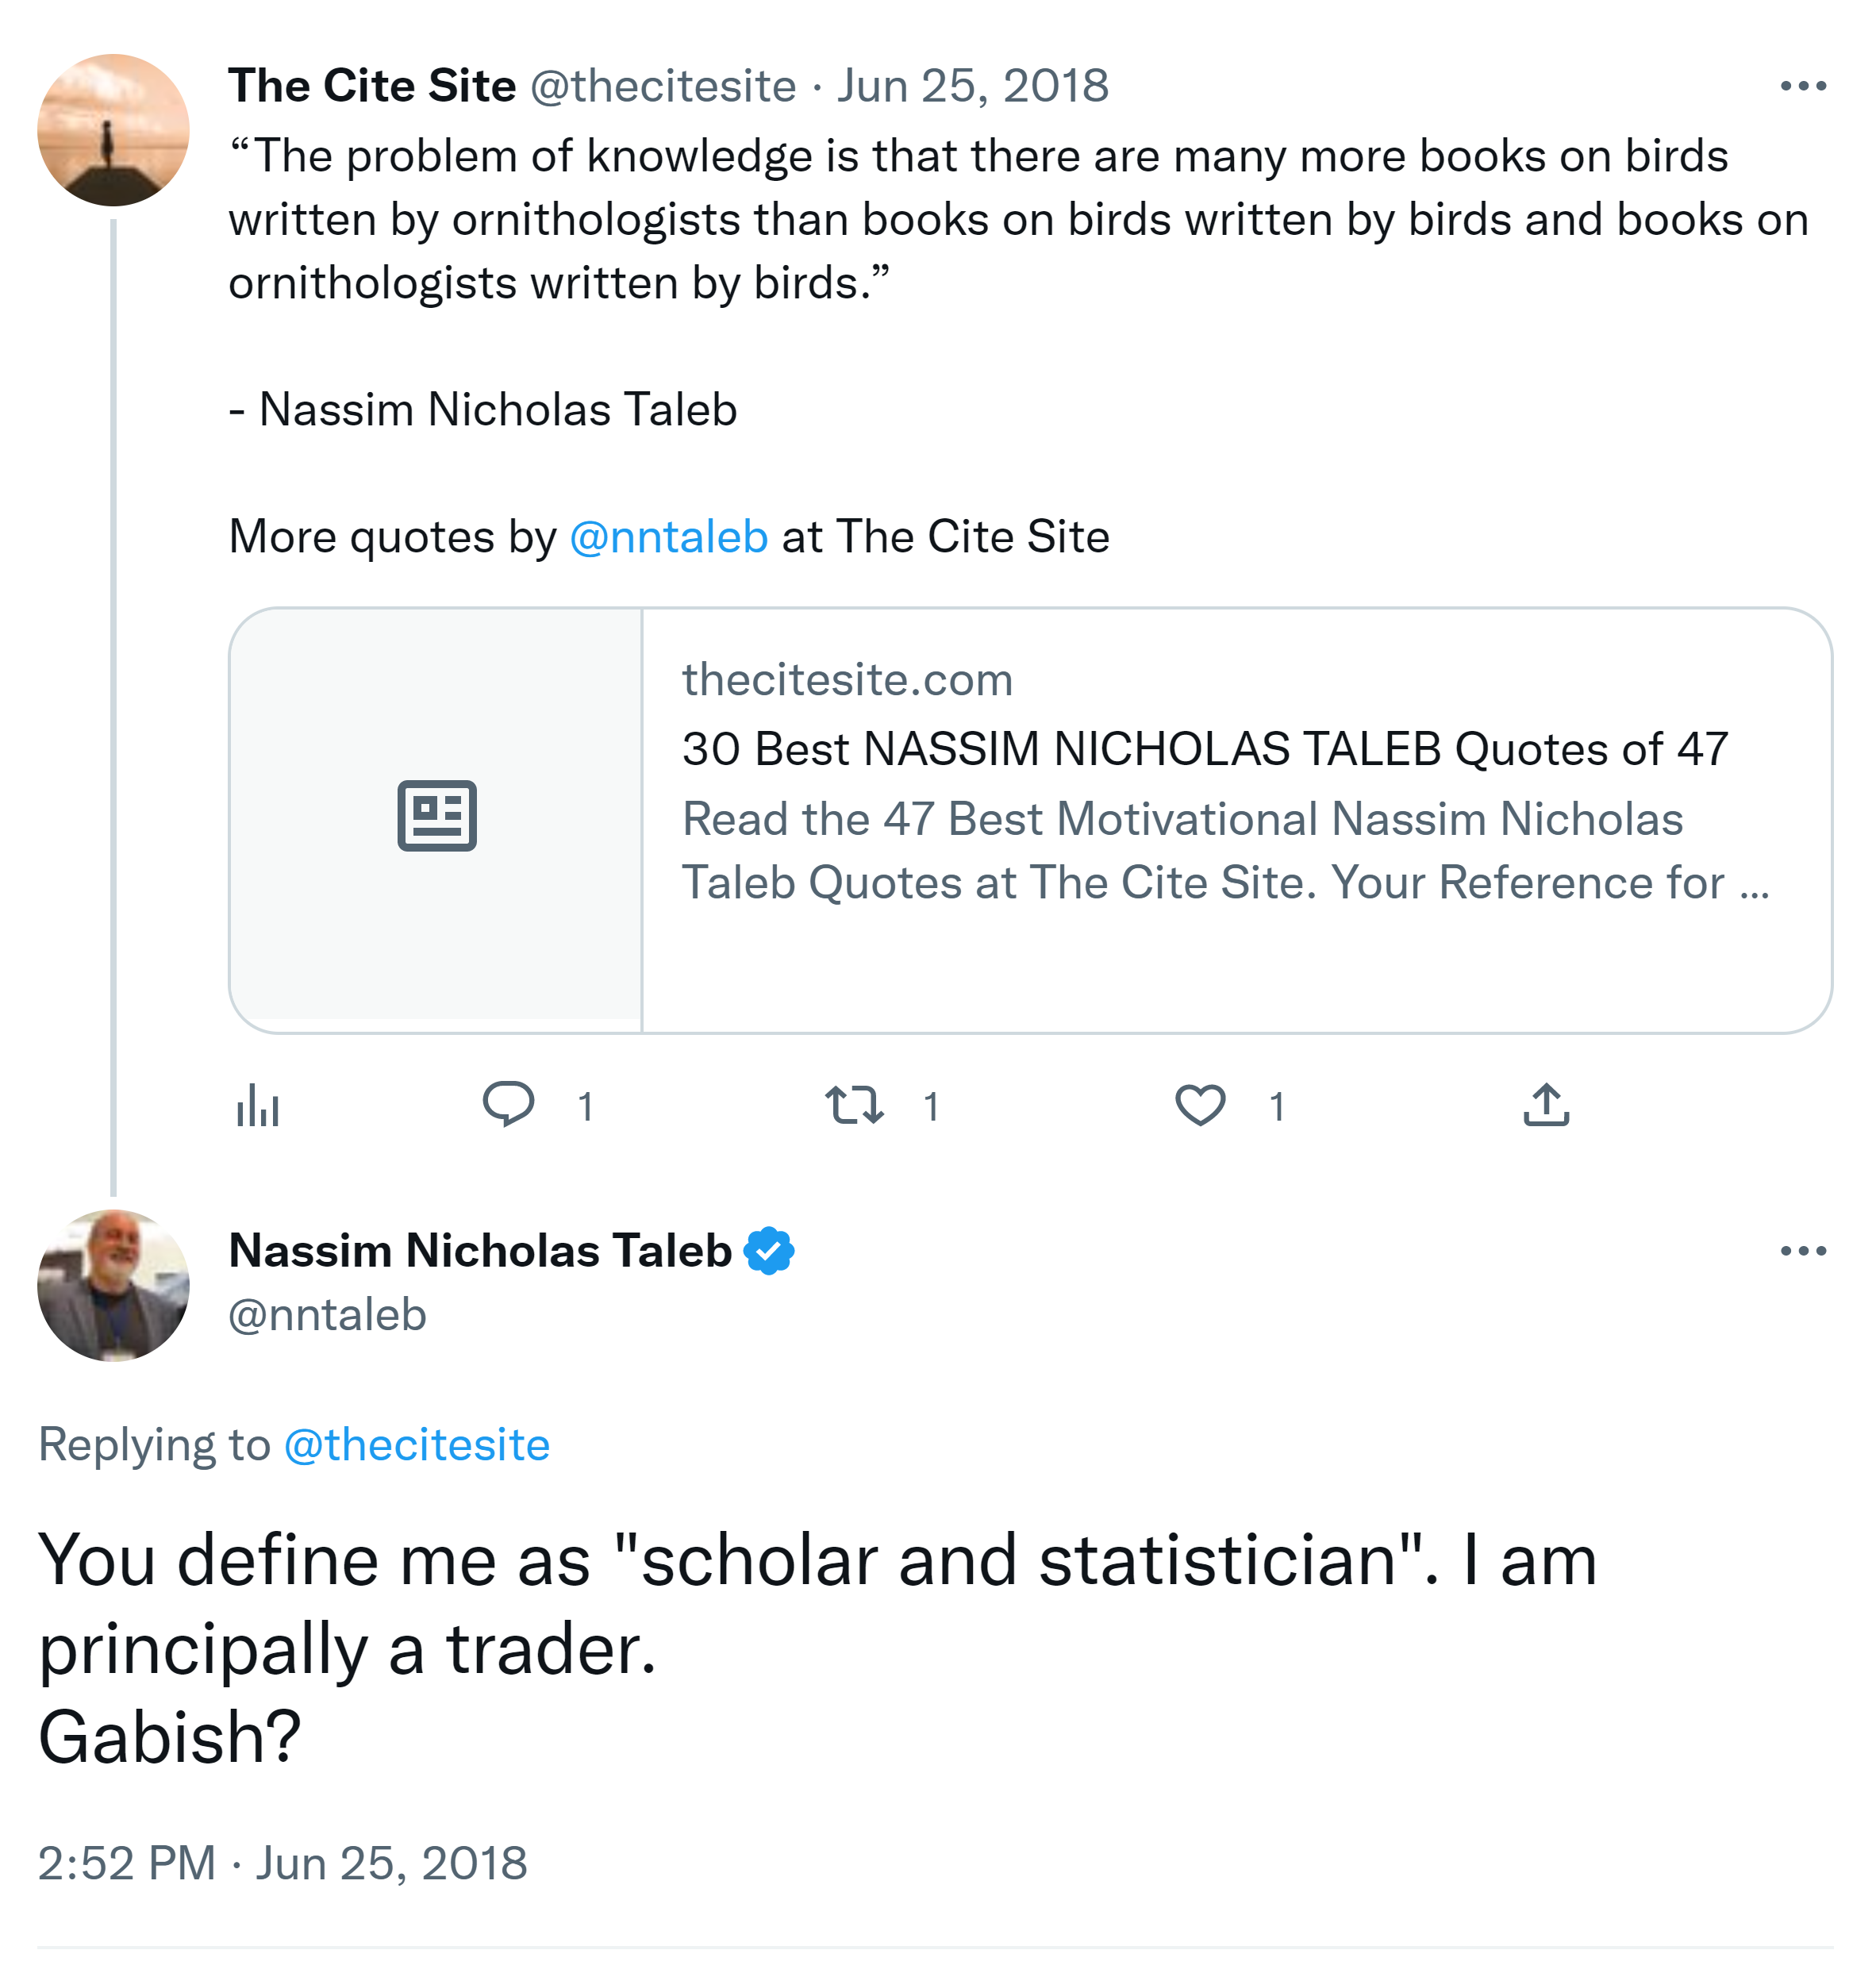Image resolution: width=1876 pixels, height=1973 pixels.
Task: Share the tweet via upload arrow icon
Action: 1546,1105
